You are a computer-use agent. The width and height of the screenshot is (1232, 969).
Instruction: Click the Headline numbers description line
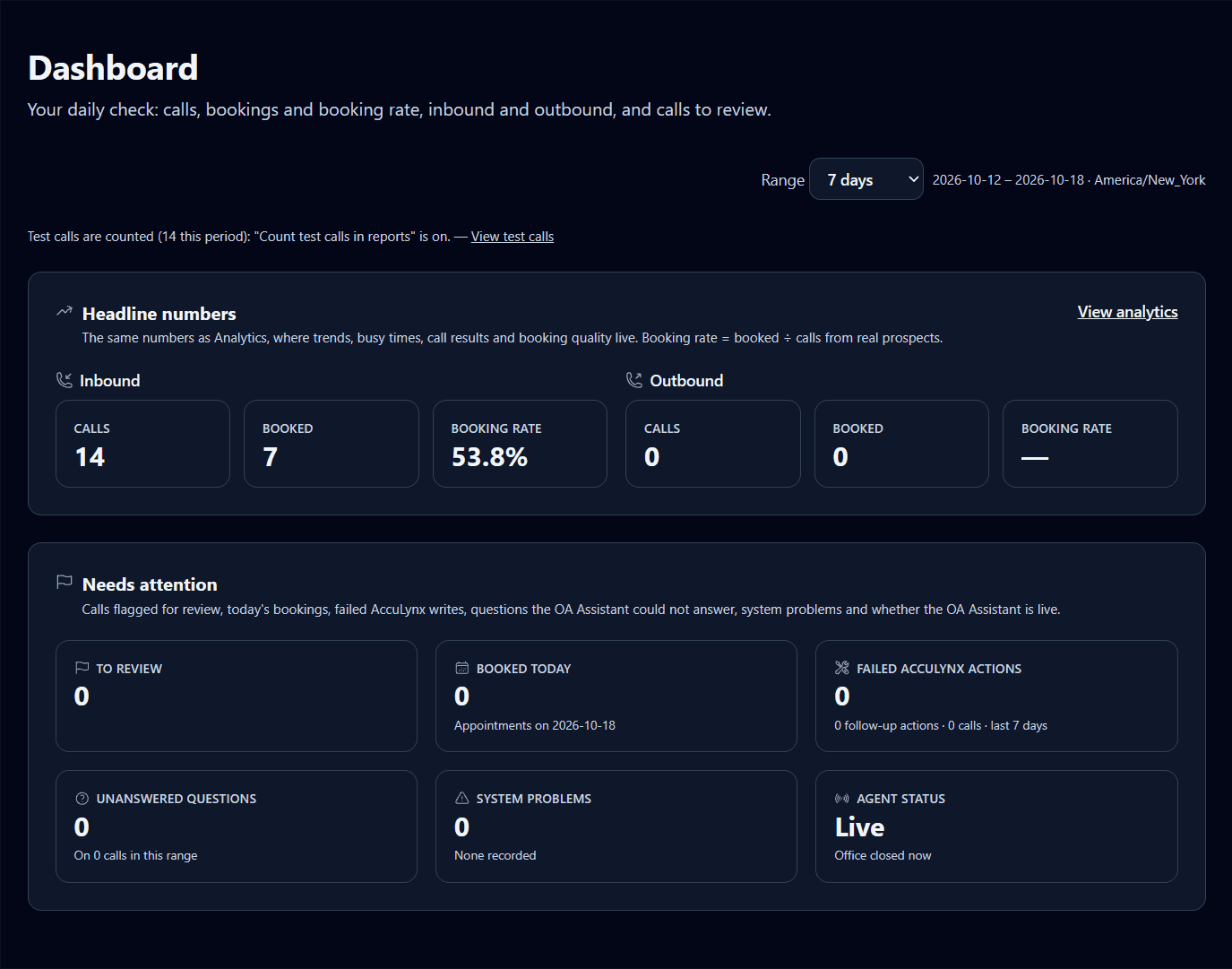click(512, 338)
